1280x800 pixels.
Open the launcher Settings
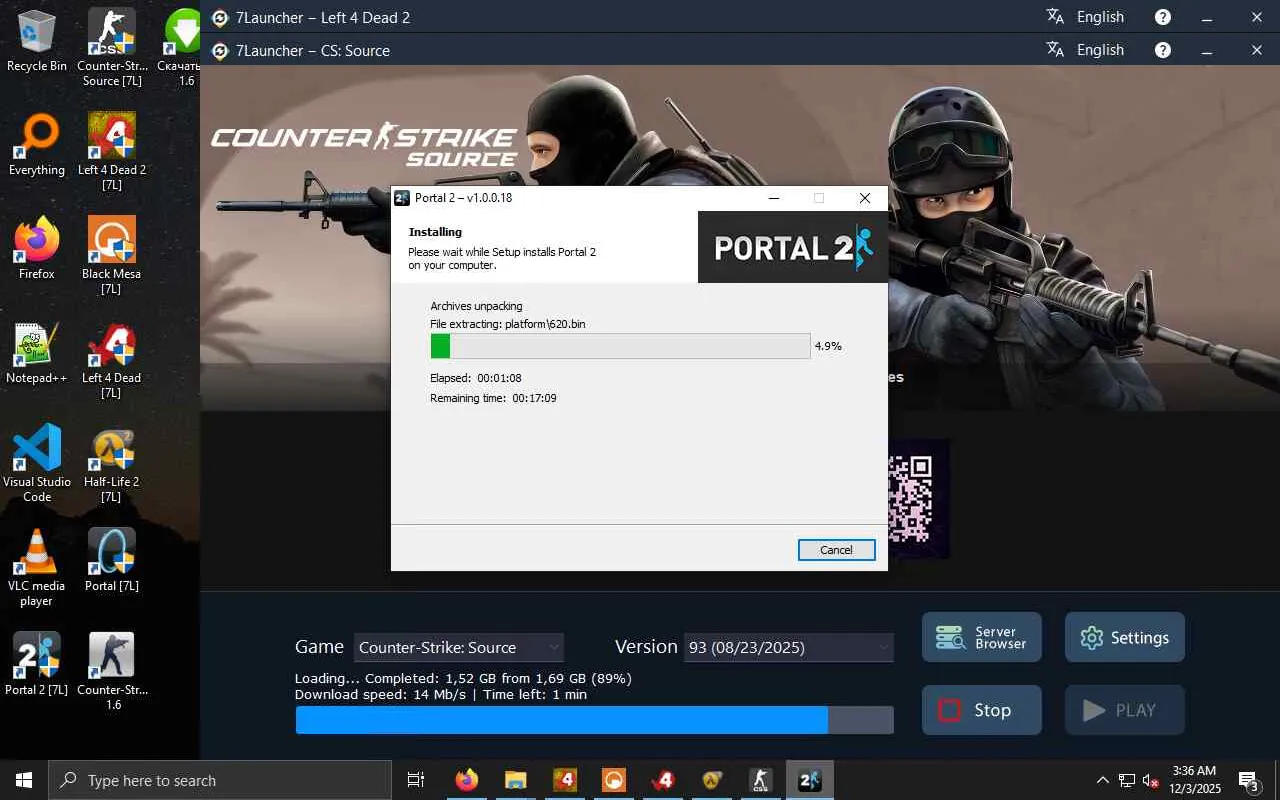tap(1125, 637)
